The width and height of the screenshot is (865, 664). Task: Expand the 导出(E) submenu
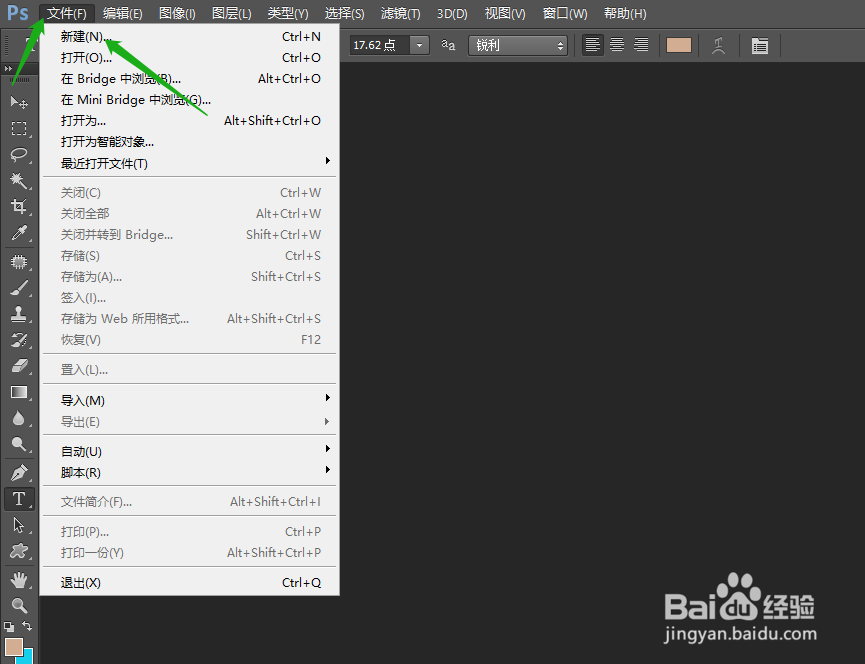click(x=189, y=422)
